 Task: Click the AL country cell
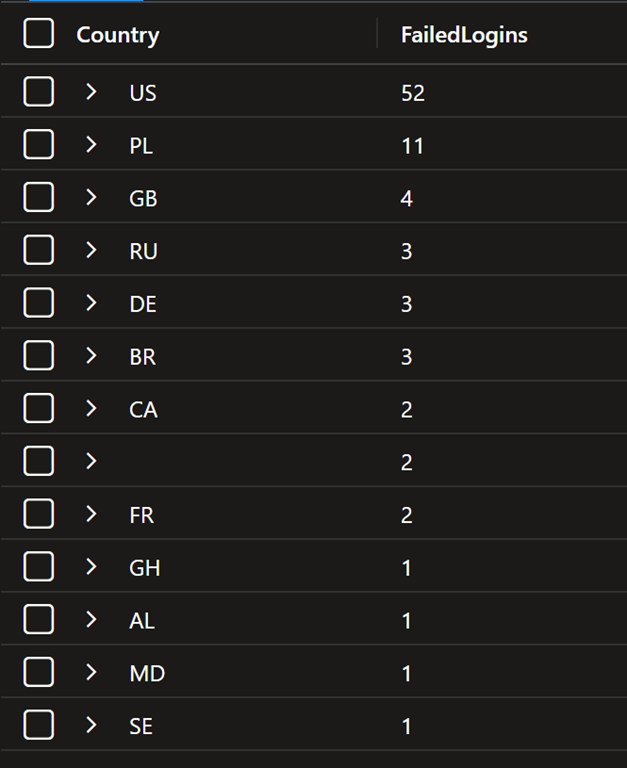pos(142,621)
